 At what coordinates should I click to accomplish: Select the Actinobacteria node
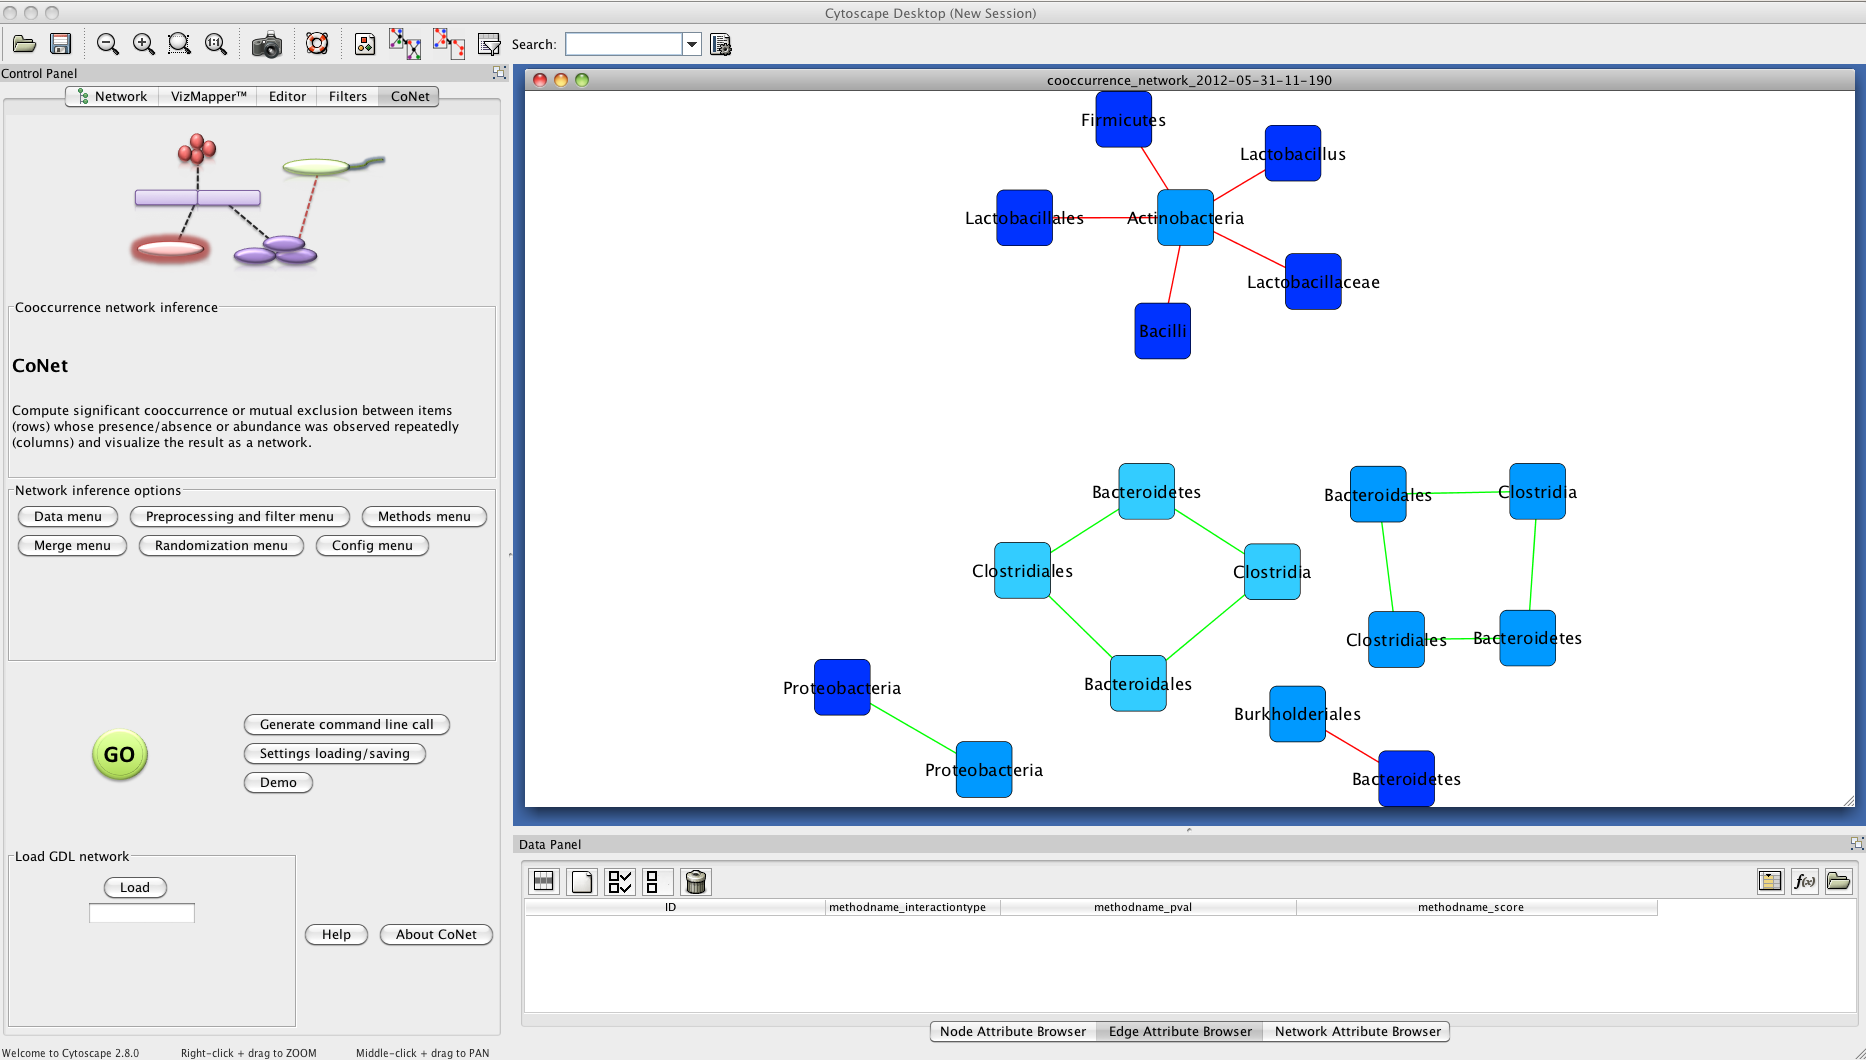tap(1185, 218)
